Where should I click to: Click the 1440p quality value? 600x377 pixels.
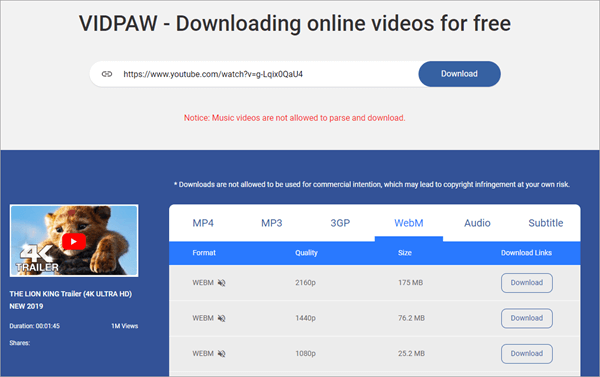[x=305, y=318]
